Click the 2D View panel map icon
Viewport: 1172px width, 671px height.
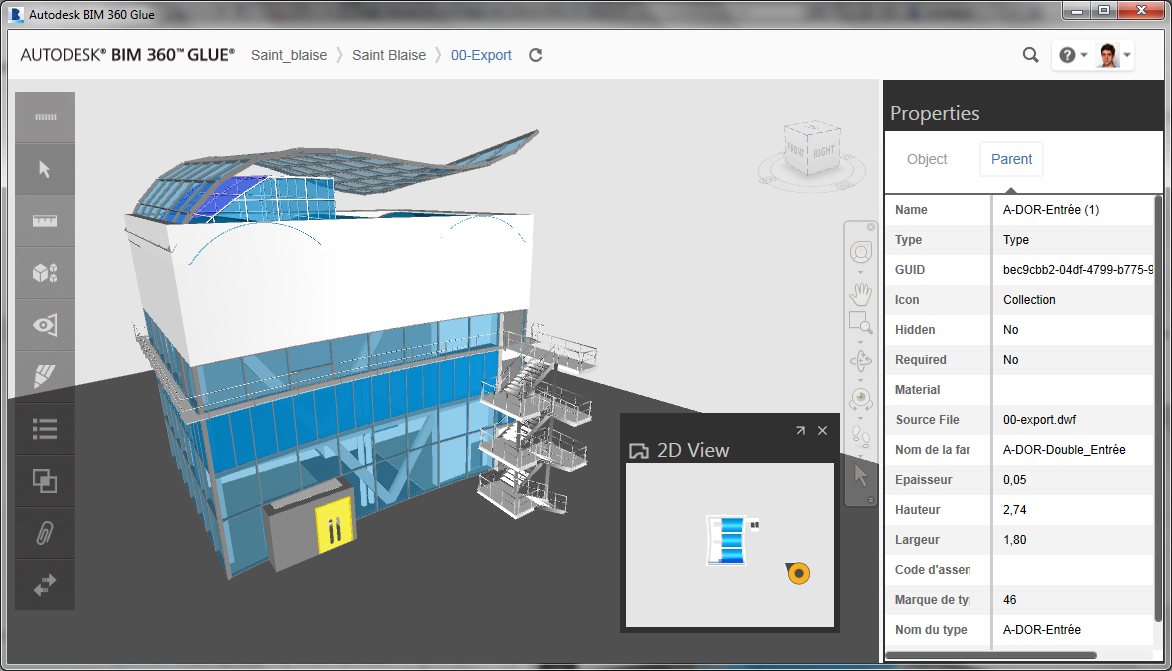(x=639, y=451)
